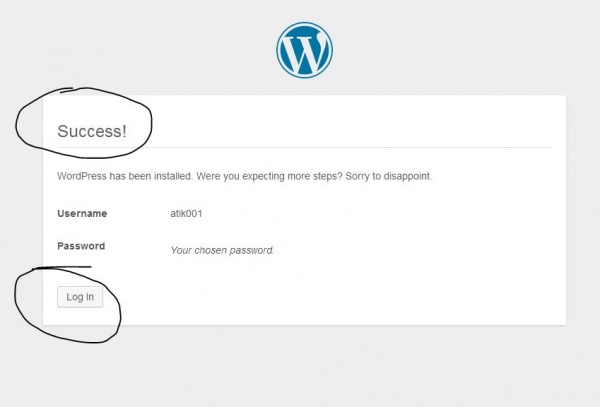Viewport: 600px width, 407px height.
Task: Click the gray page background below the white panel
Action: [300, 370]
